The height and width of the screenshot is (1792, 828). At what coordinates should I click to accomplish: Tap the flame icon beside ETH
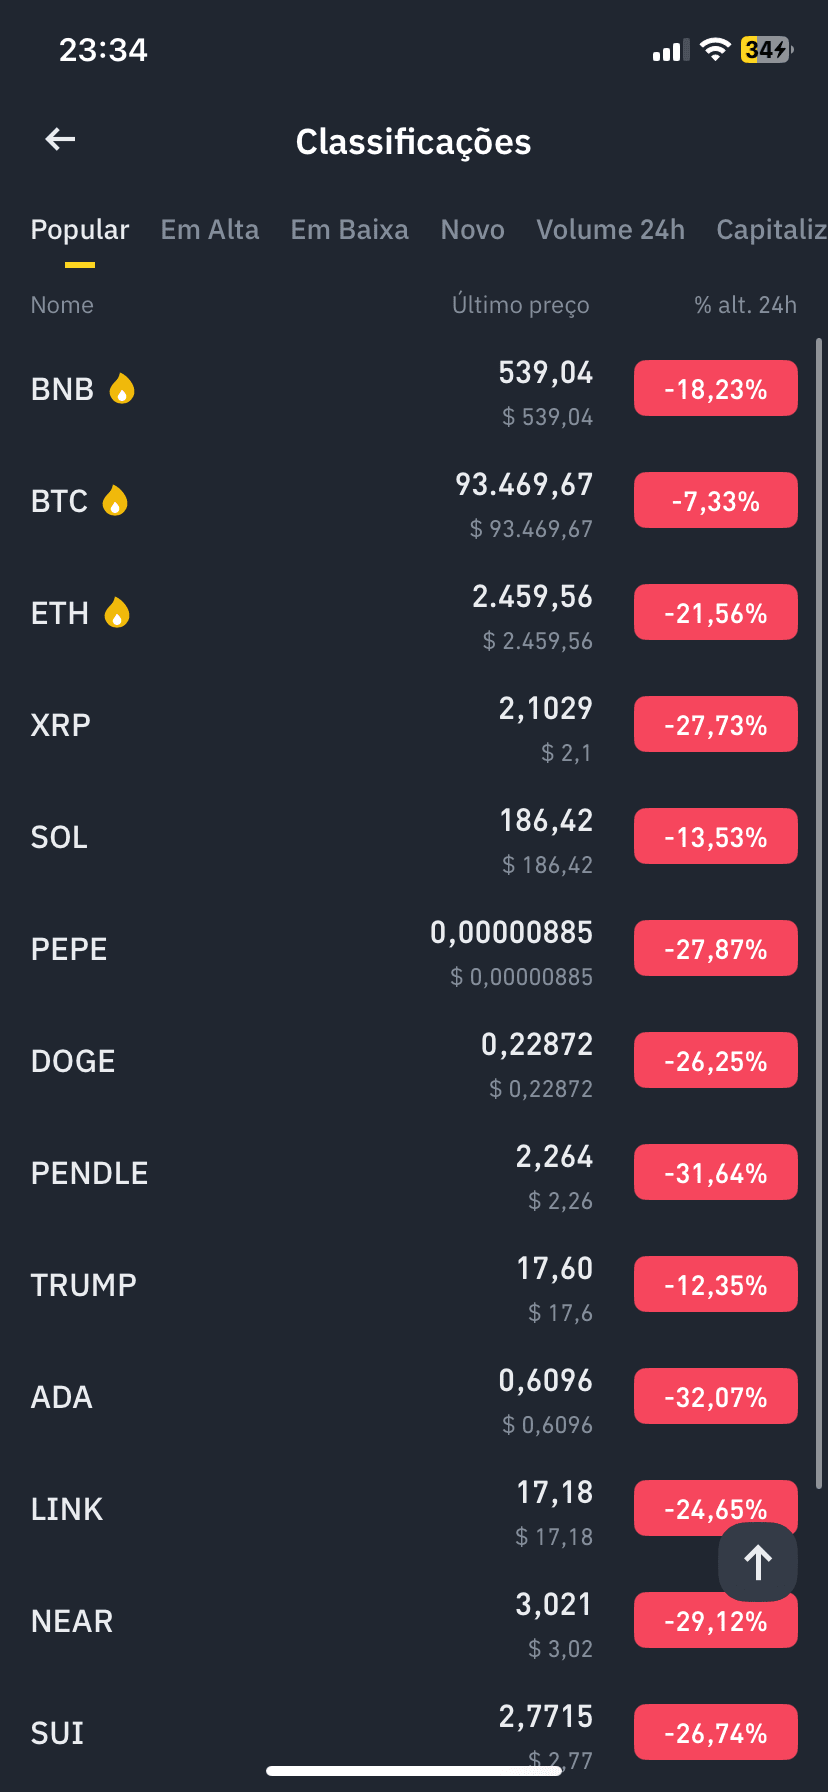117,612
